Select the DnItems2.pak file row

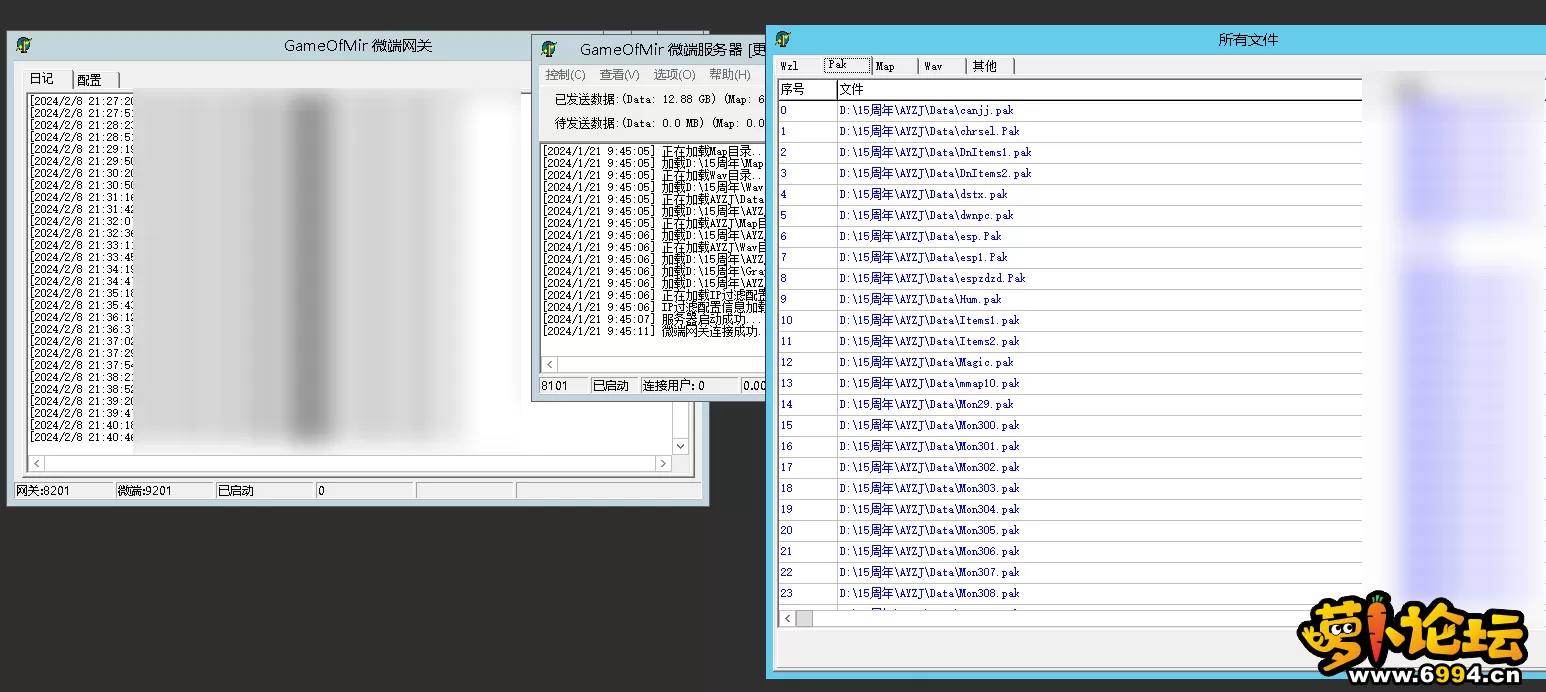(1069, 173)
